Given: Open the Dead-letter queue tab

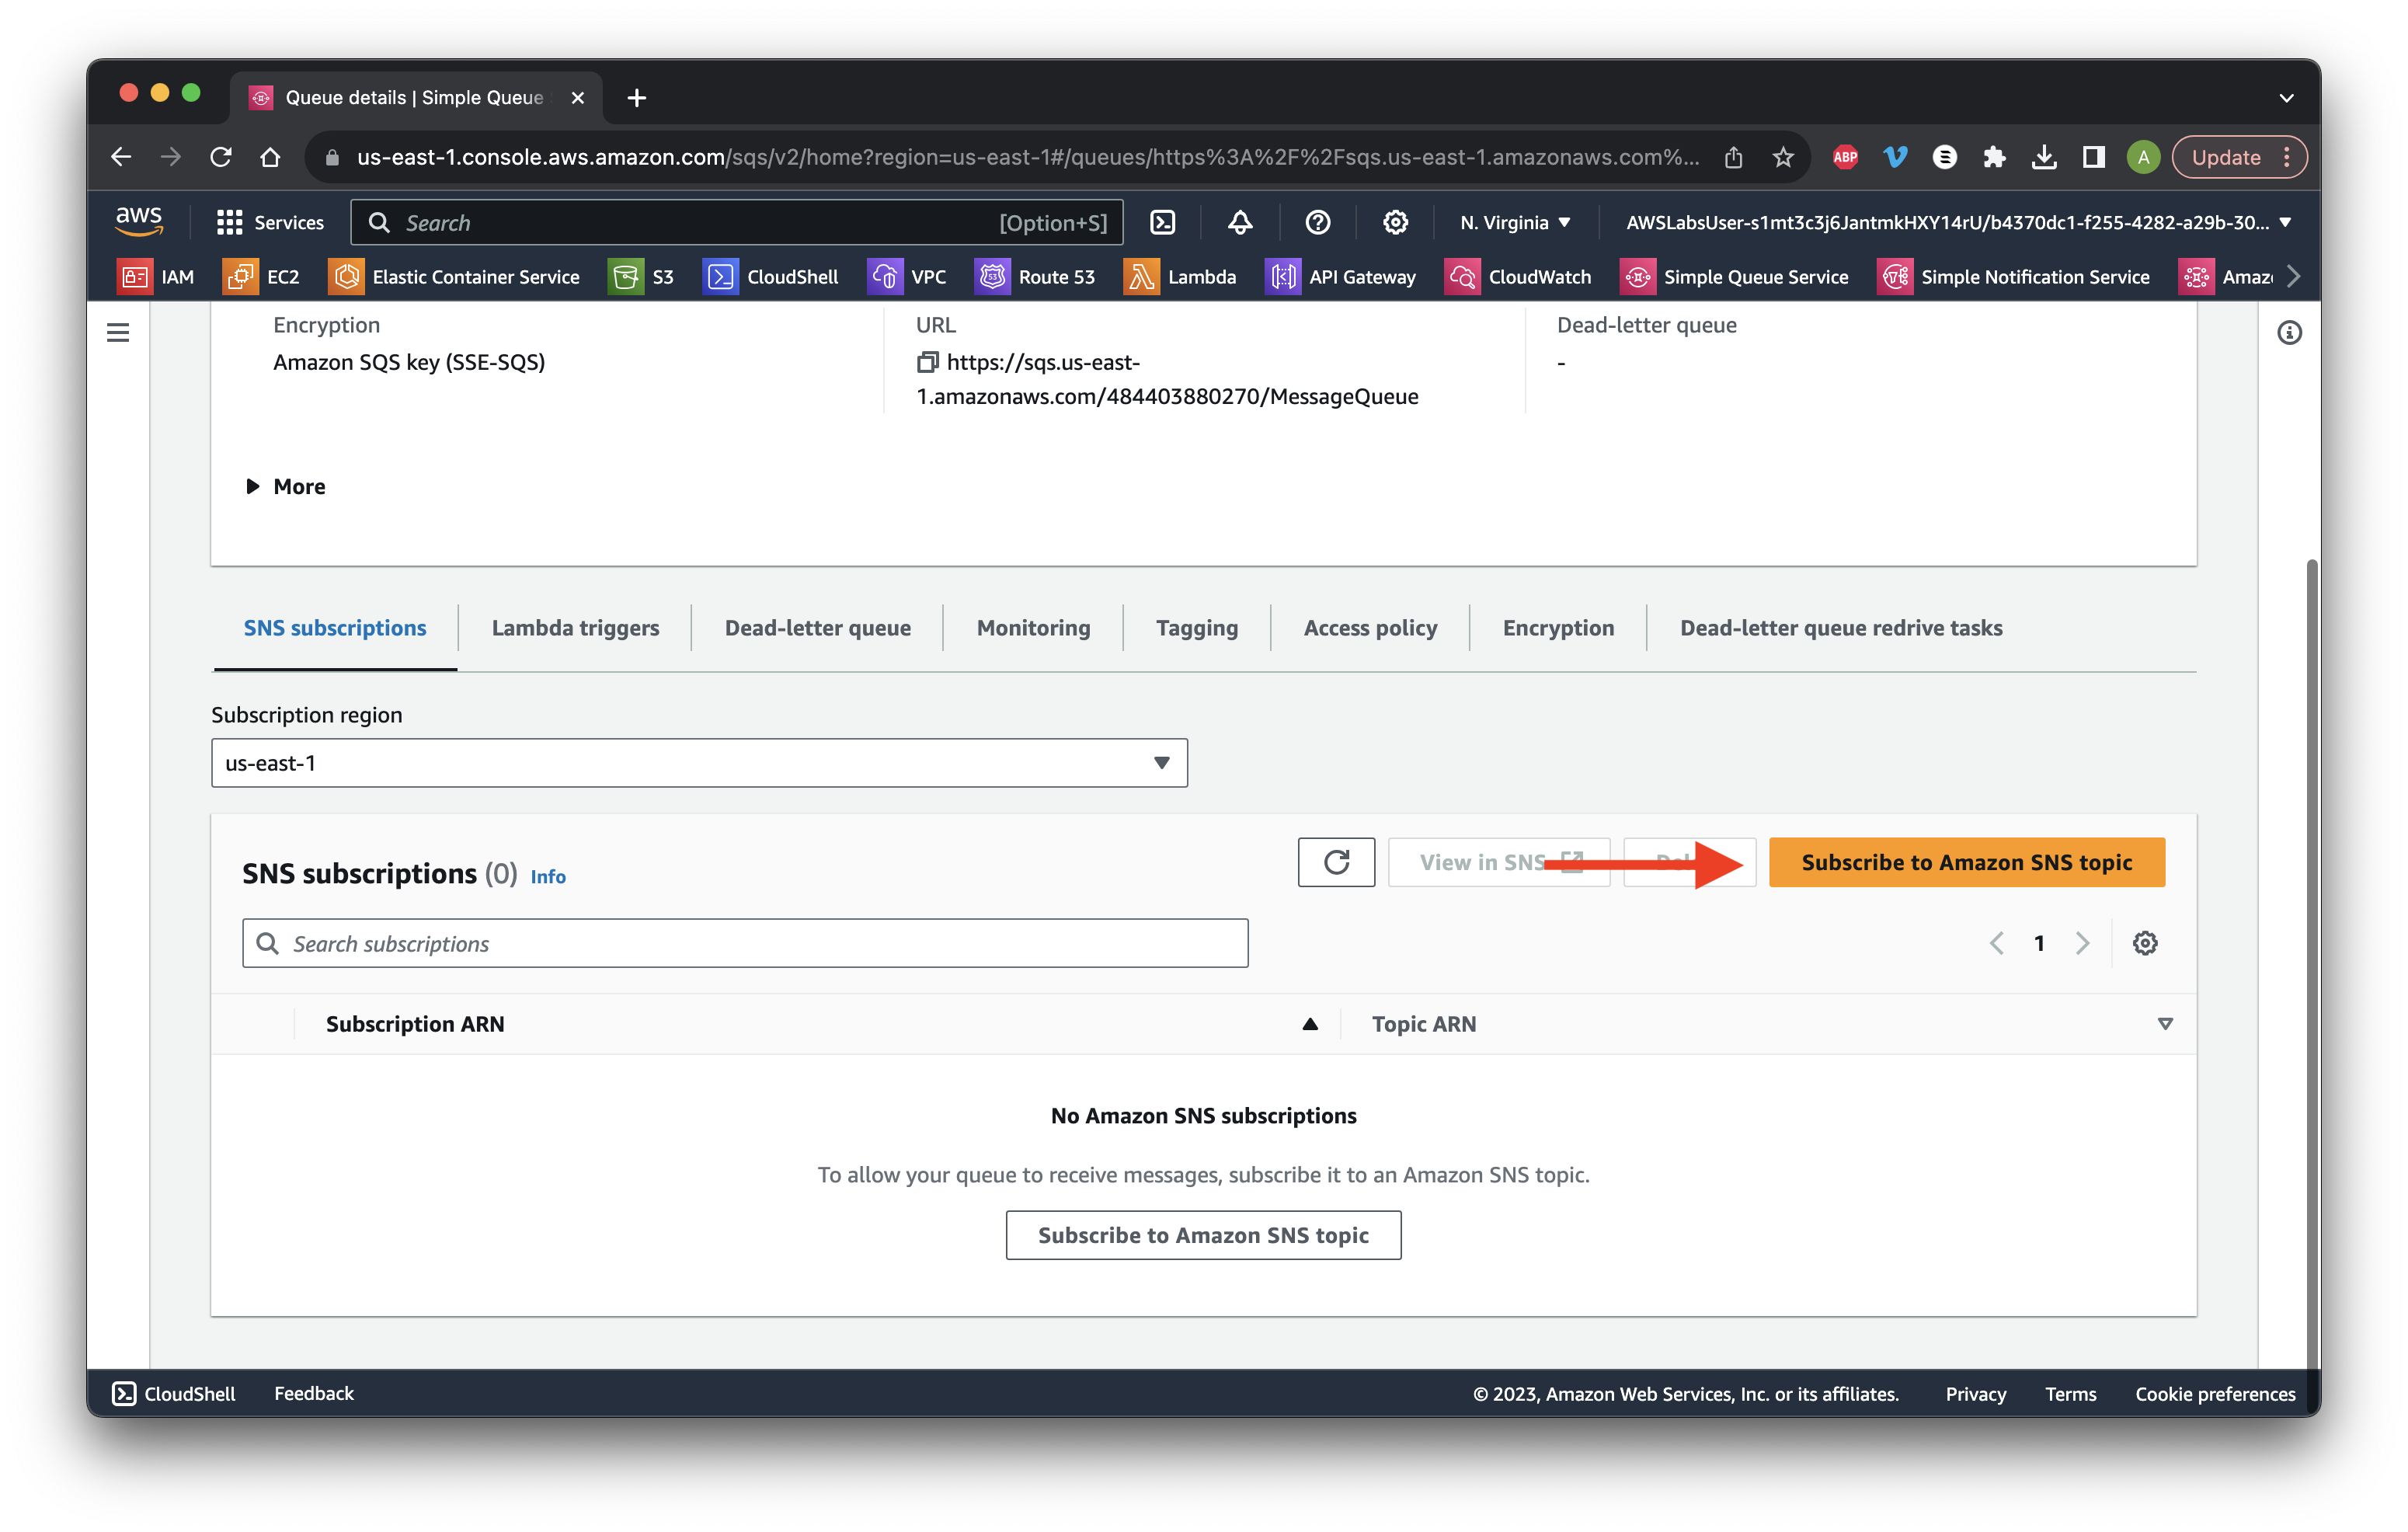Looking at the screenshot, I should pos(817,628).
